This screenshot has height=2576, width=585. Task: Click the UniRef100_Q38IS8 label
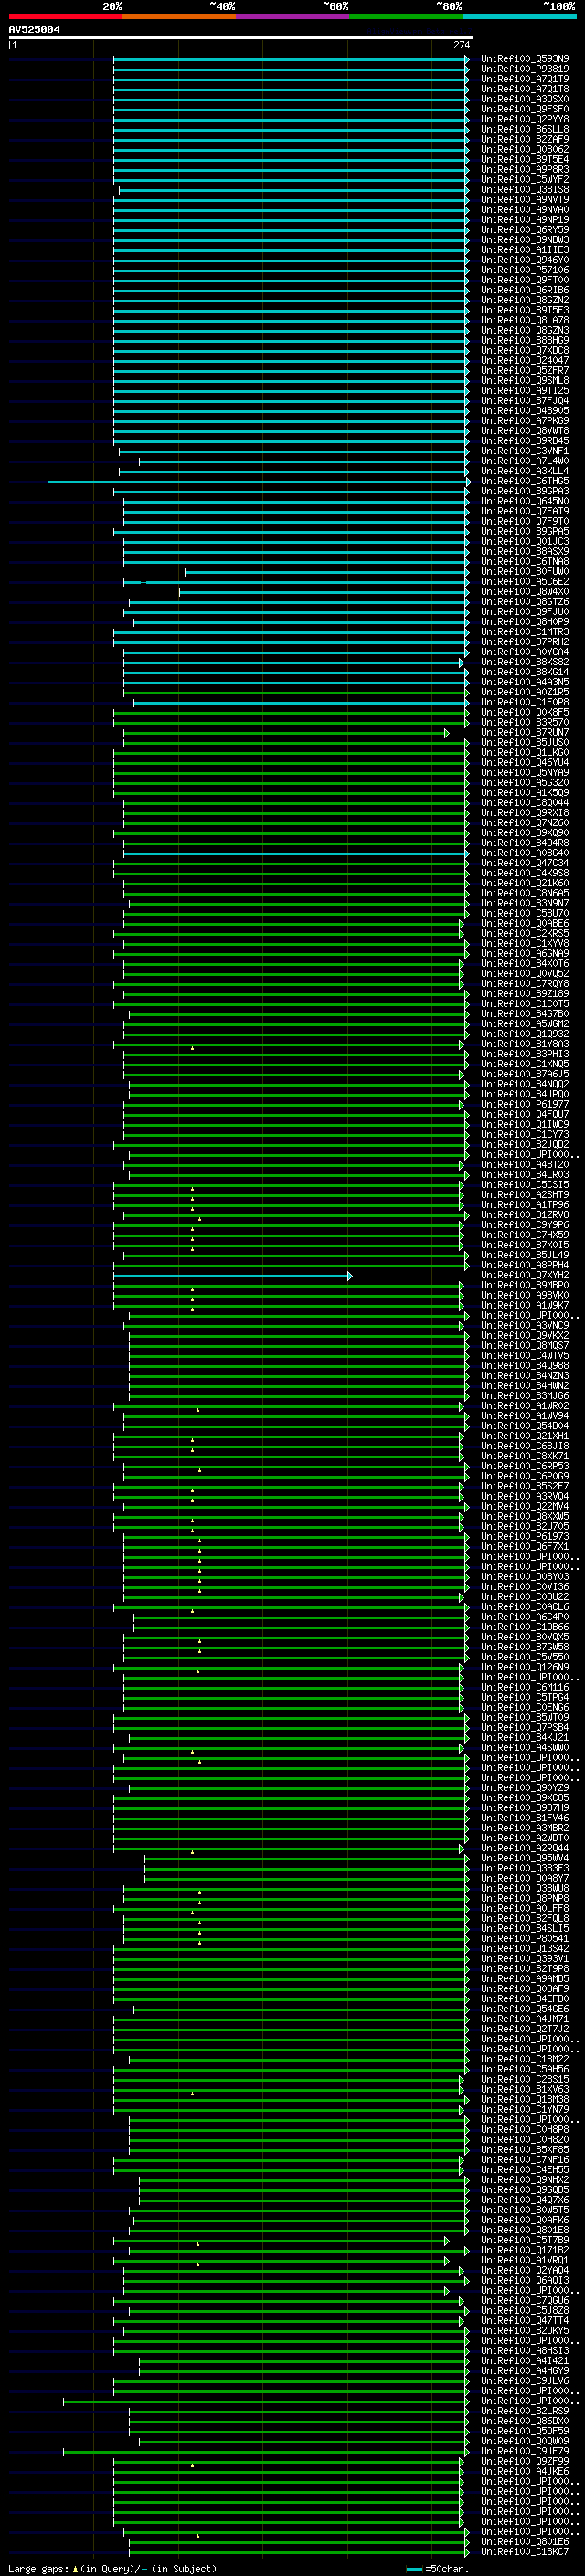(525, 190)
